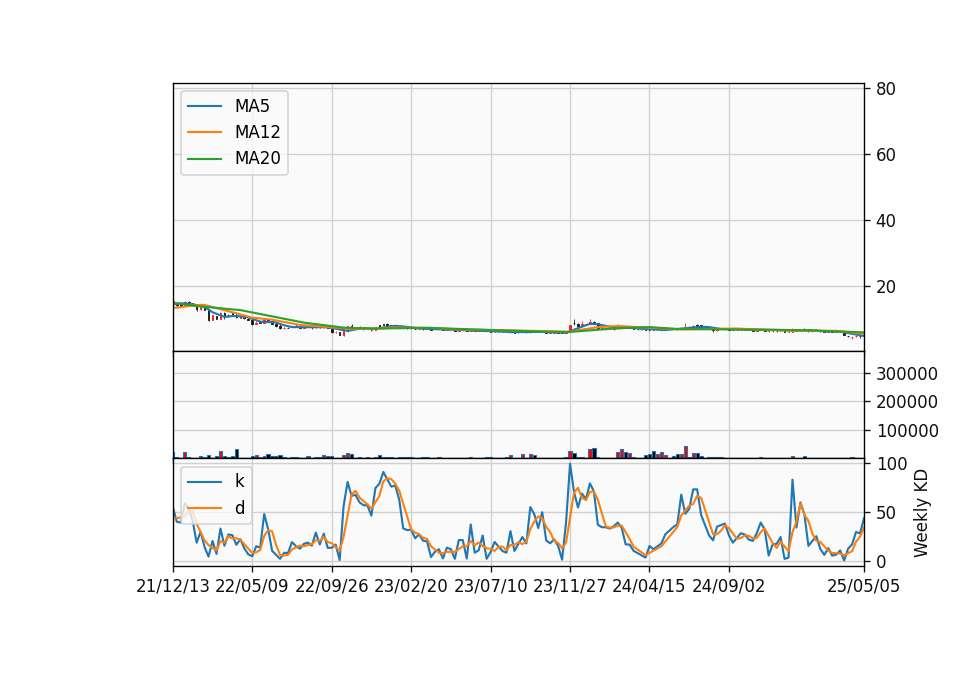Click the 0 tick on KD axis
Screen dimensions: 960x690
(882, 561)
